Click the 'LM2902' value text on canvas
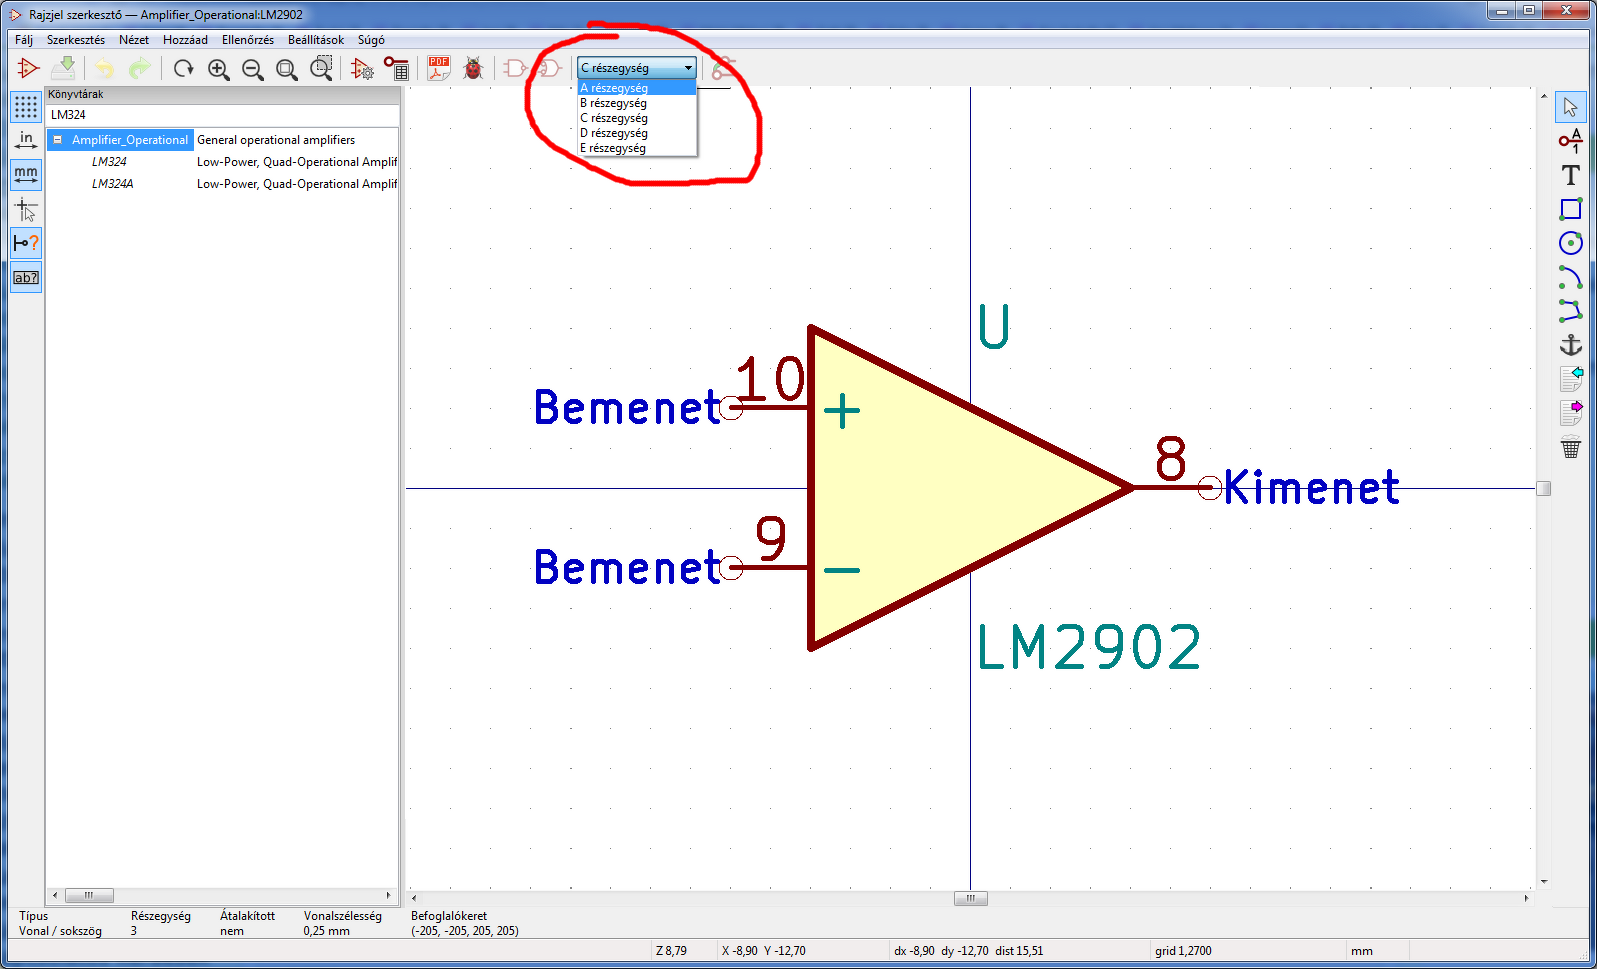Image resolution: width=1597 pixels, height=969 pixels. click(x=1088, y=647)
